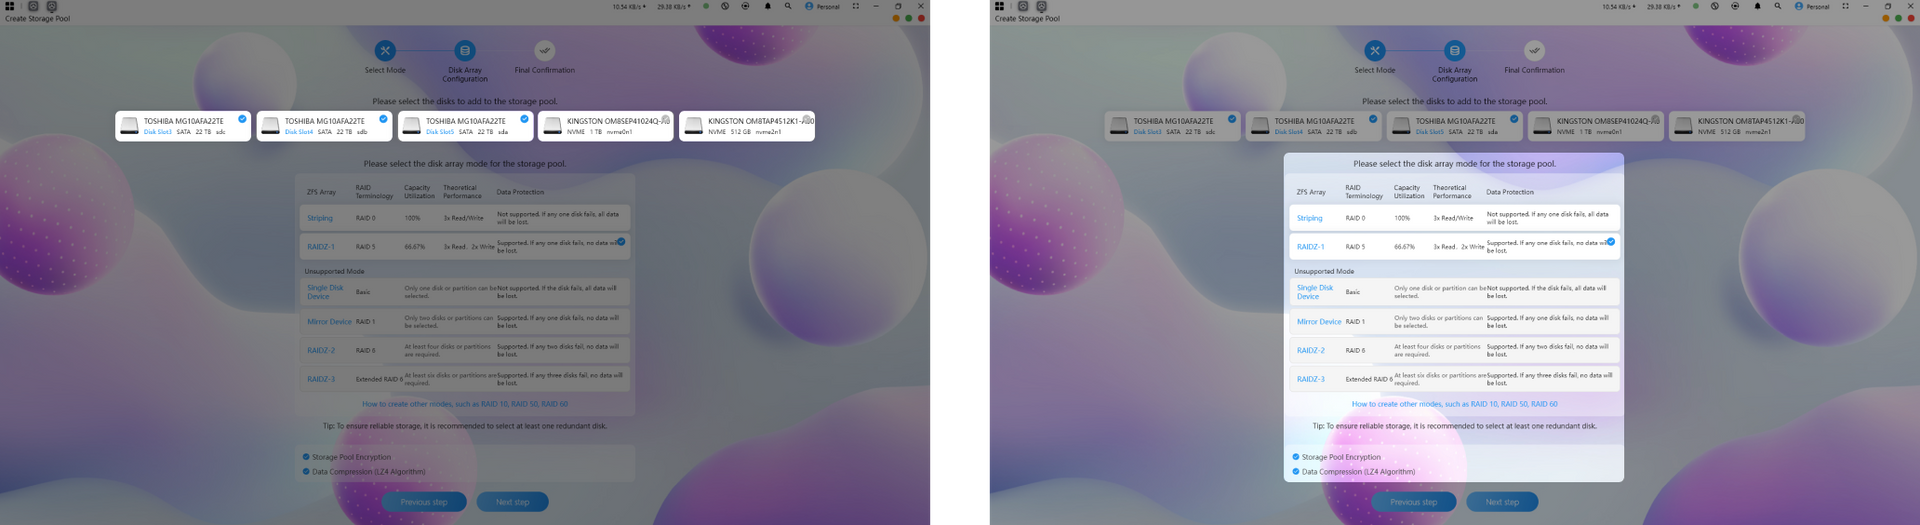
Task: Uncheck the TOSHIBA Disk Slot3 disk
Action: click(x=1173, y=126)
